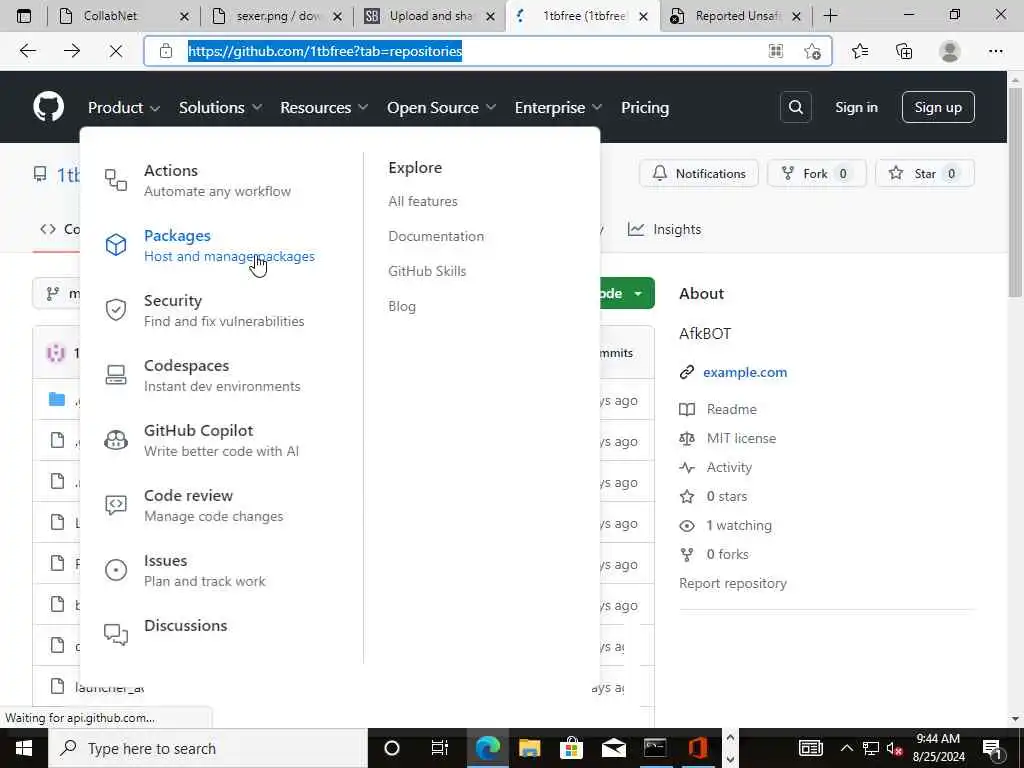Viewport: 1024px width, 768px height.
Task: Switch to the Reported Unsafe browser tab
Action: click(x=736, y=16)
